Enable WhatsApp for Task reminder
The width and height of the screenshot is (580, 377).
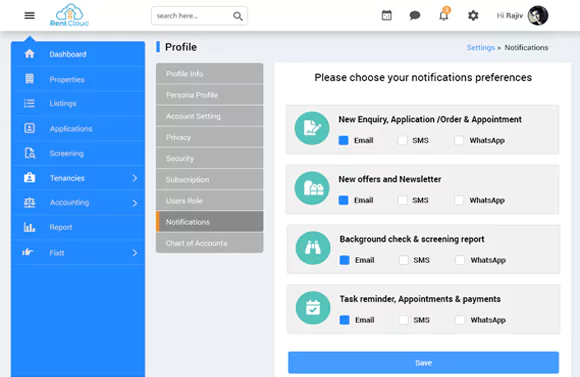click(x=460, y=320)
